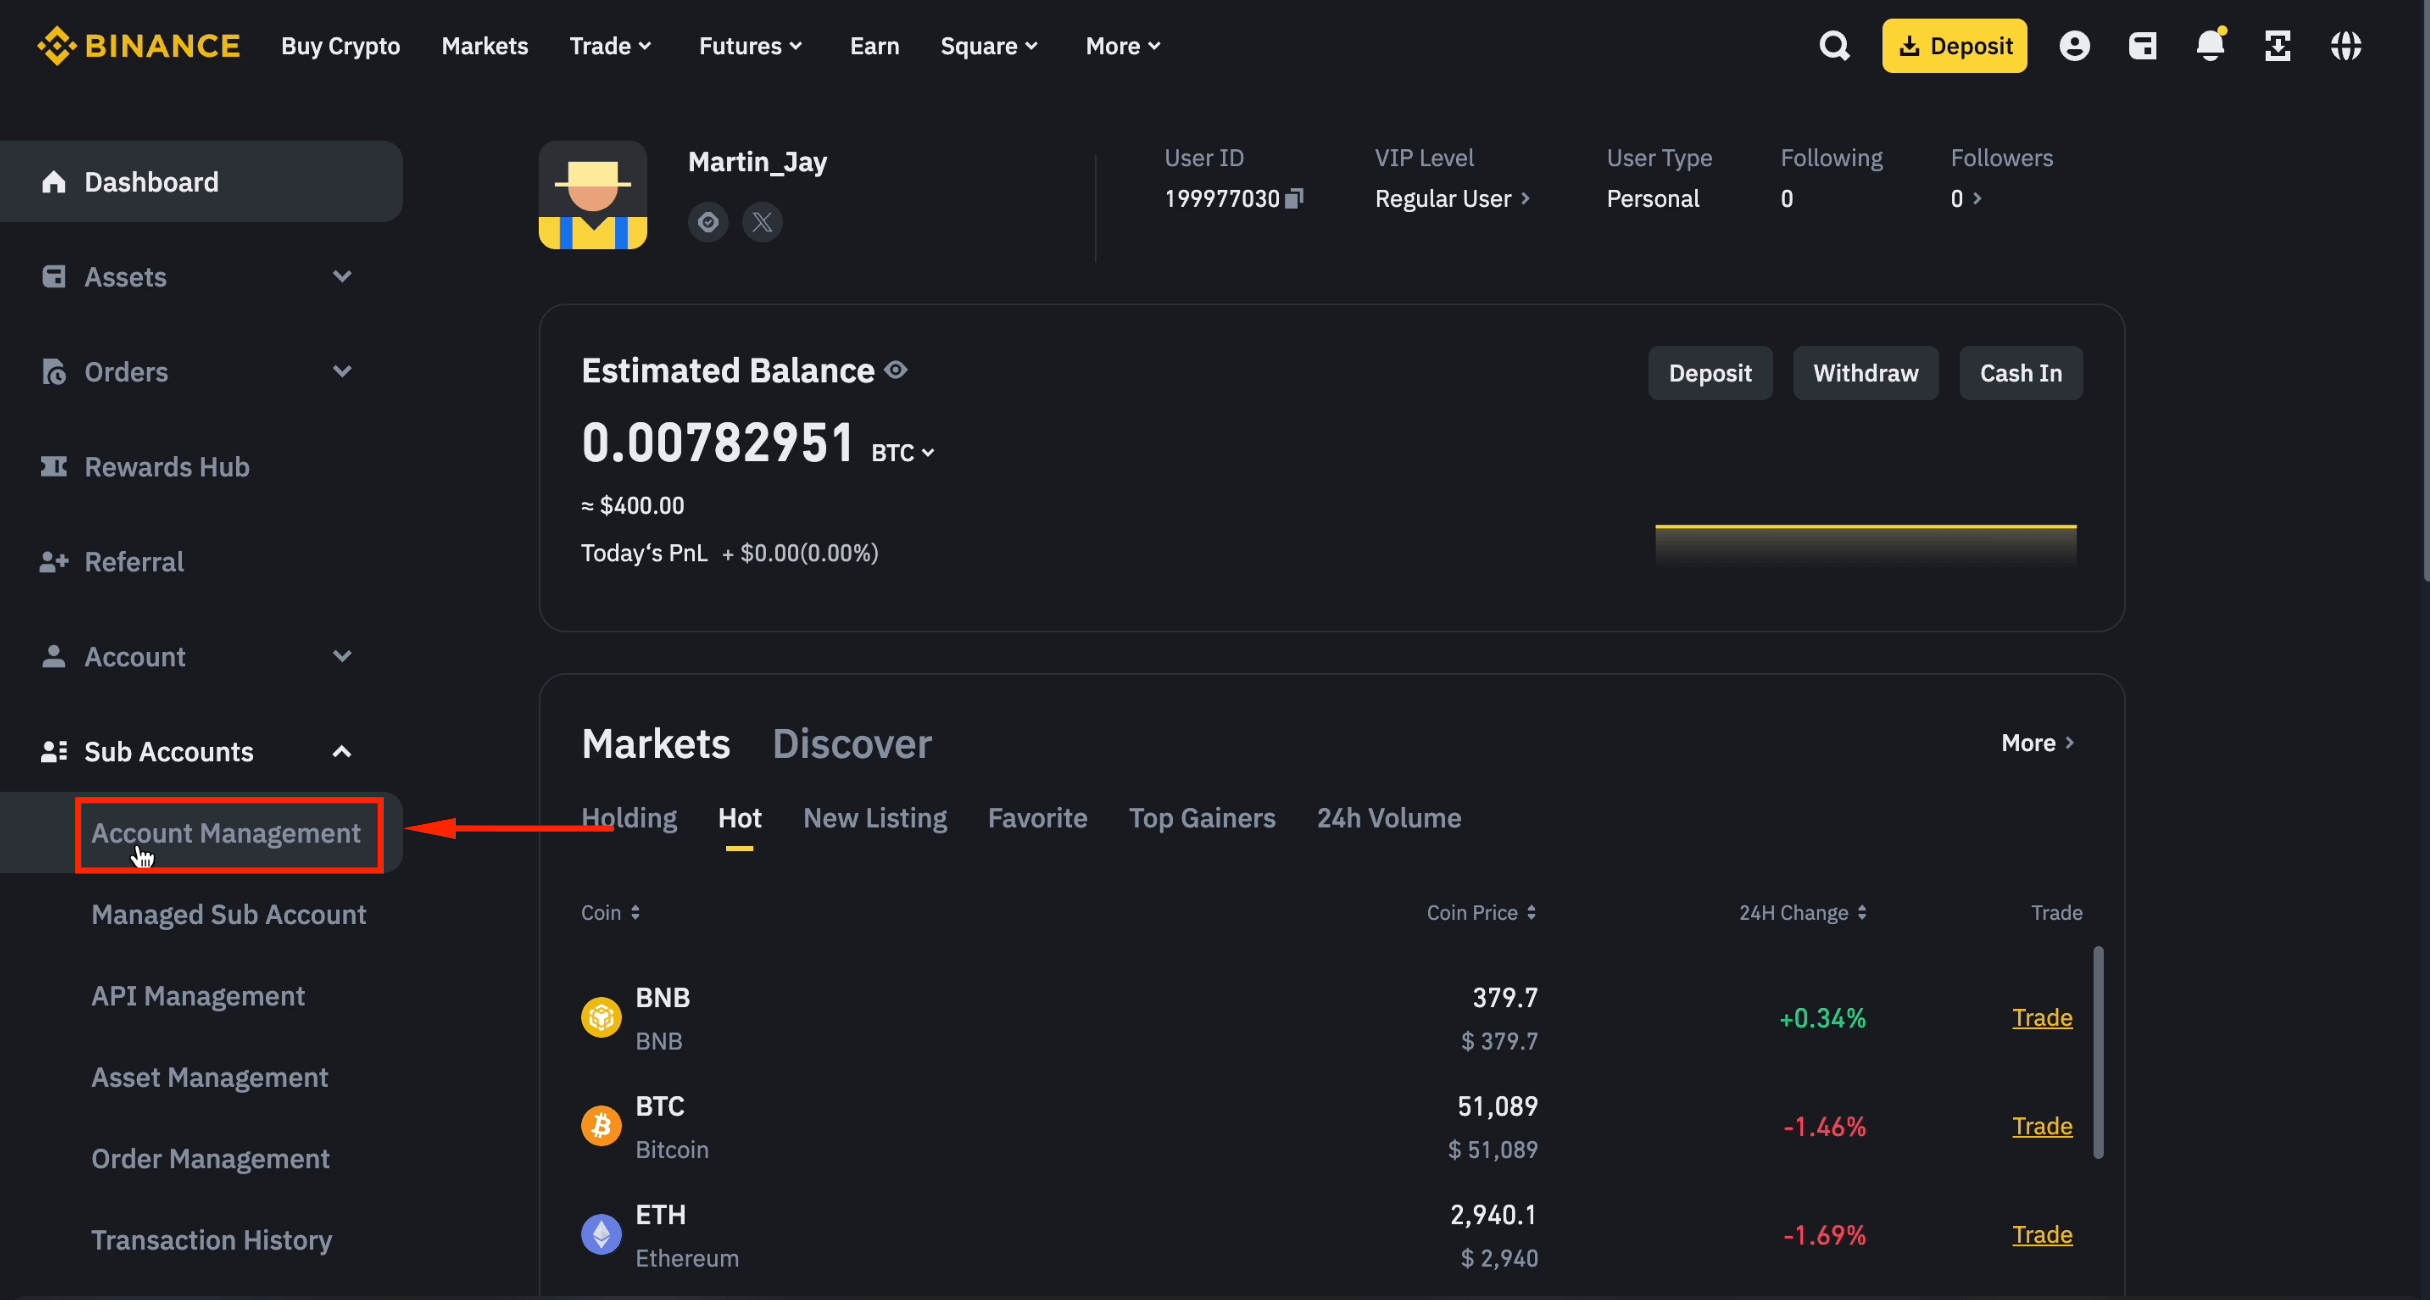The height and width of the screenshot is (1300, 2430).
Task: Open the Futures menu in the navigation bar
Action: pyautogui.click(x=750, y=45)
